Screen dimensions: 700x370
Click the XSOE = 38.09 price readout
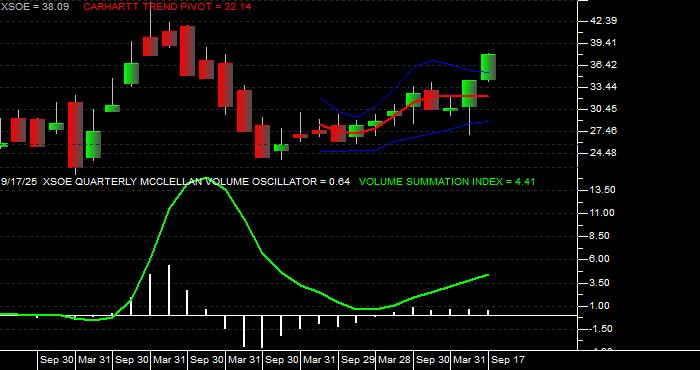click(35, 7)
